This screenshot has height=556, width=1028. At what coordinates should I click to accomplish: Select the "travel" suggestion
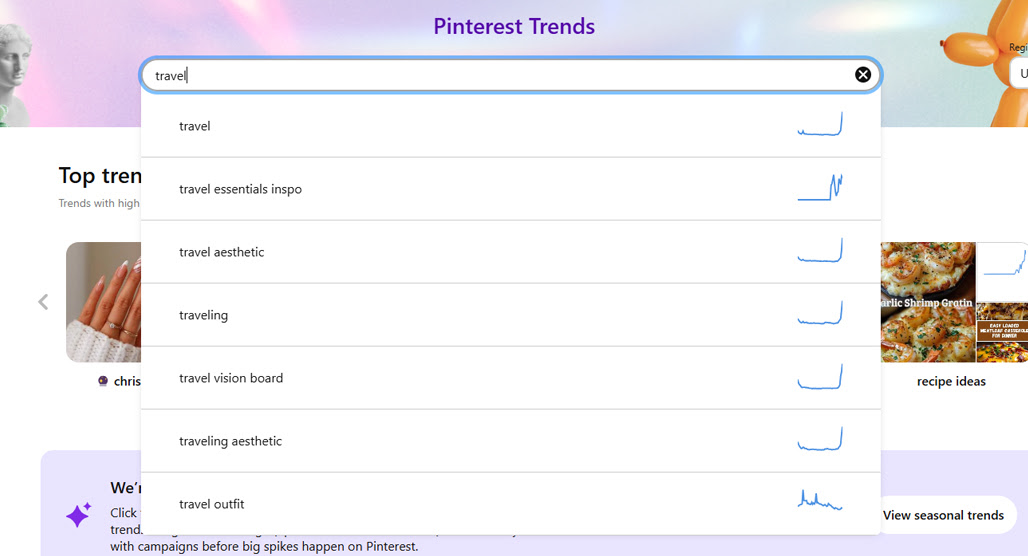click(x=511, y=126)
